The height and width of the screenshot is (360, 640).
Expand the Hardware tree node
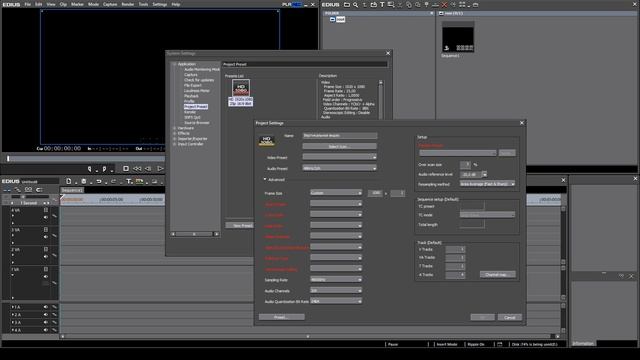pos(175,128)
